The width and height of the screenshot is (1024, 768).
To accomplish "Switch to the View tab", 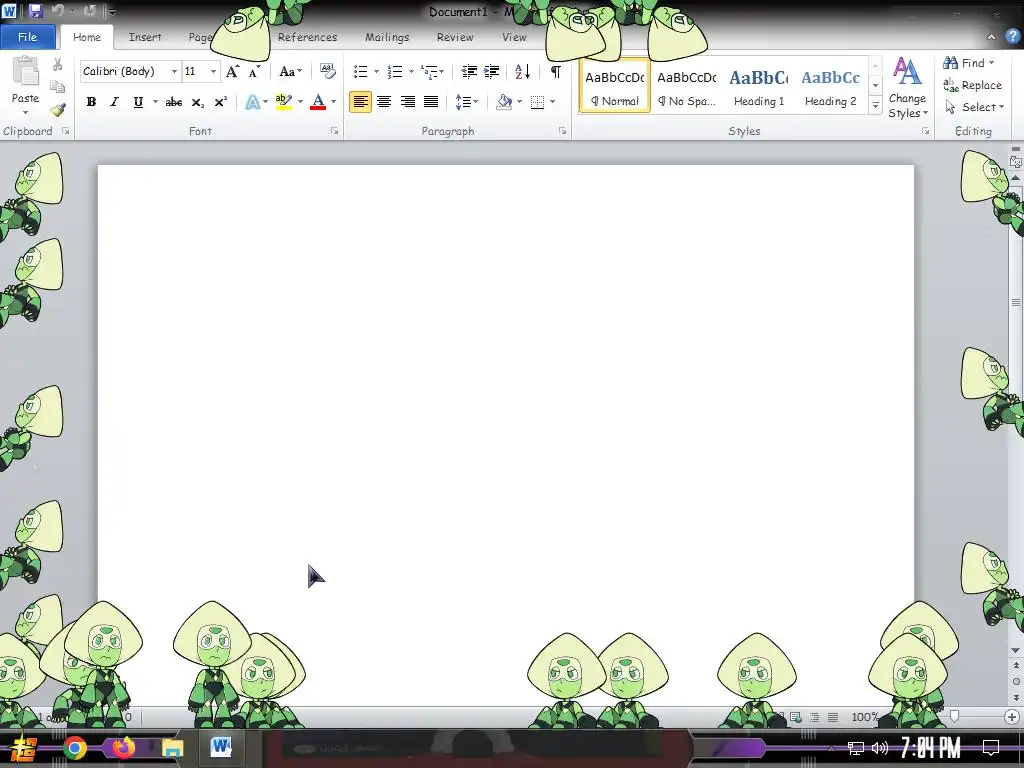I will click(514, 37).
